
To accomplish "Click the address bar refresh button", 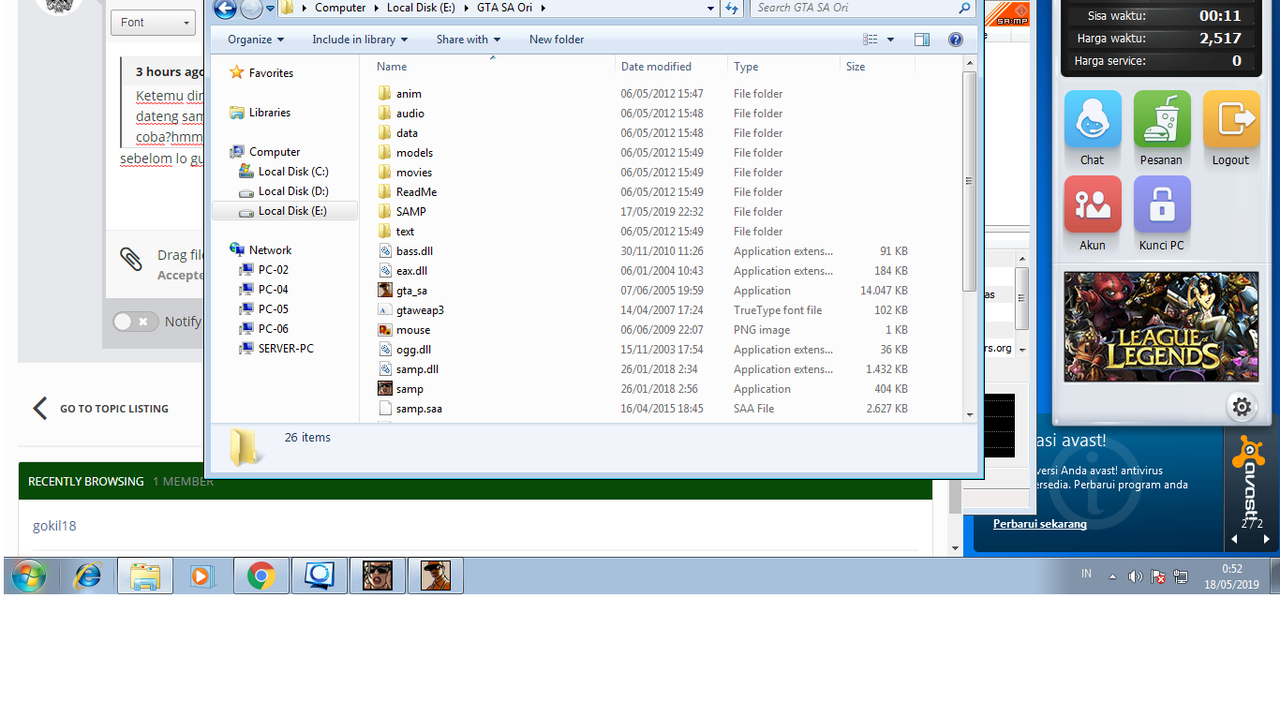I will 732,8.
